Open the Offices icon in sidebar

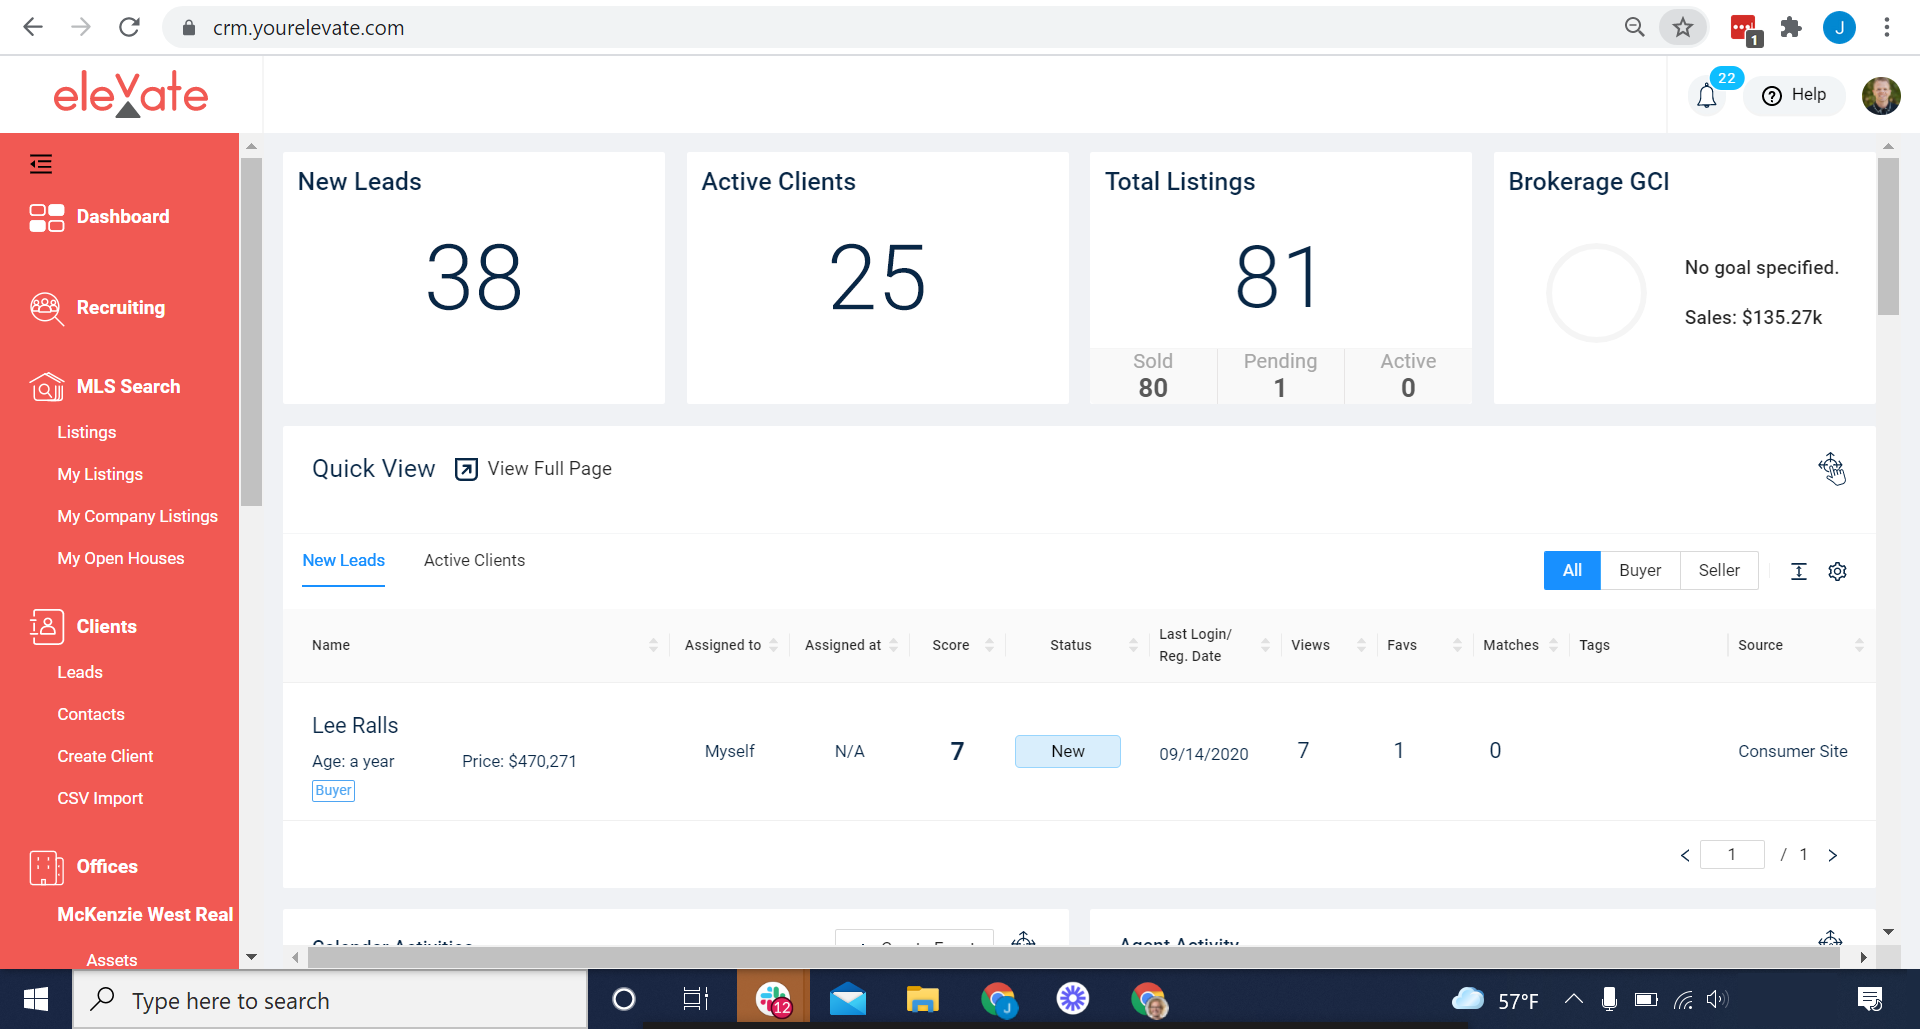point(46,867)
